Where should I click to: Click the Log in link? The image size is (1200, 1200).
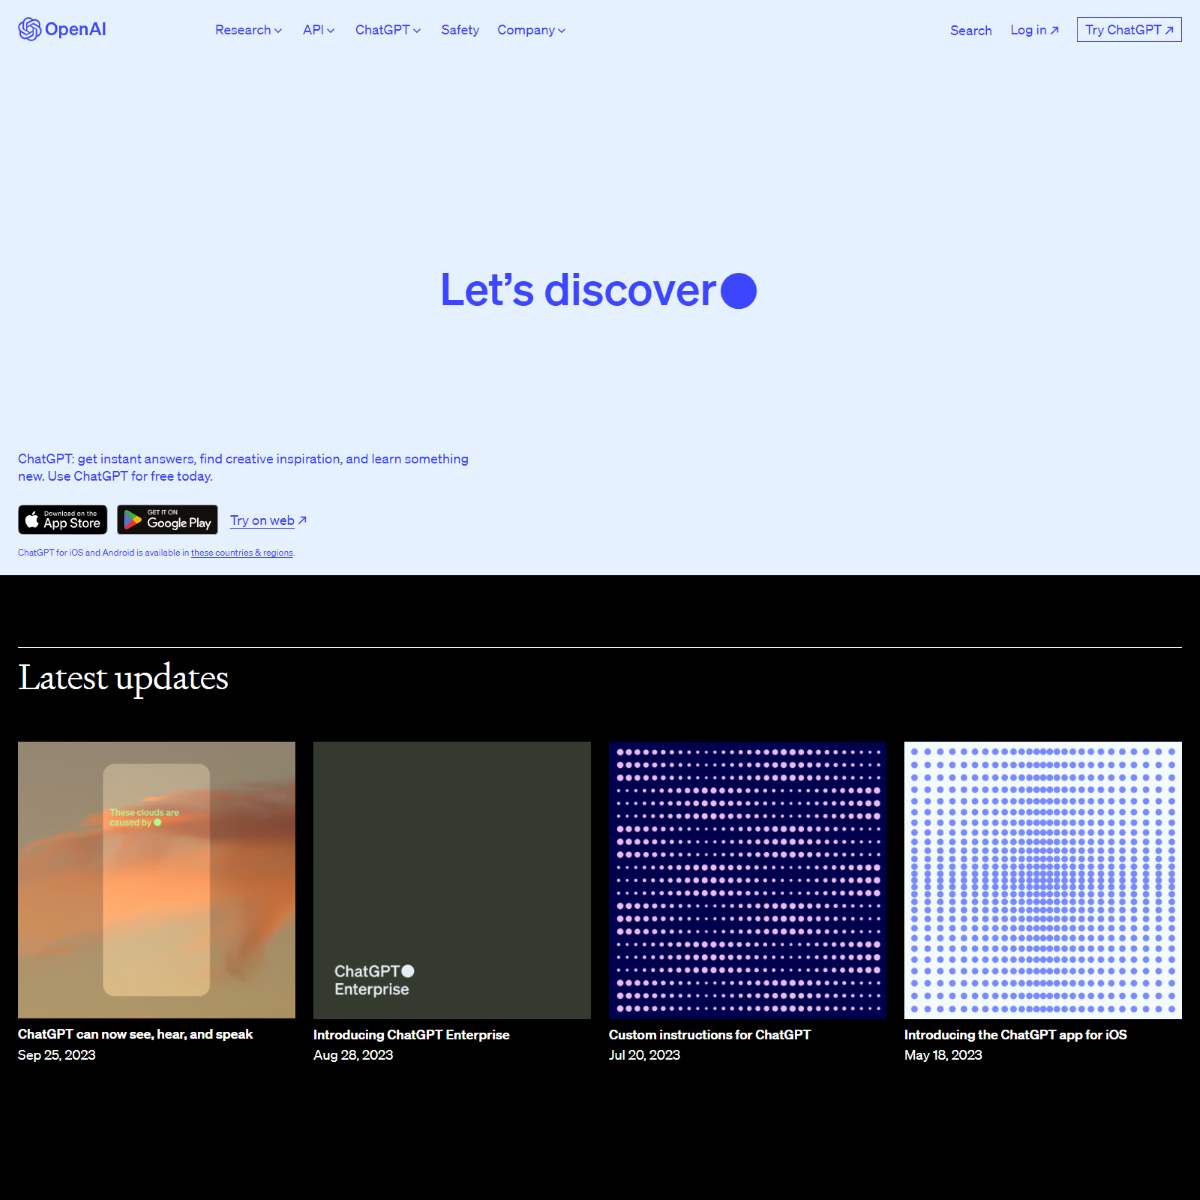pos(1034,30)
